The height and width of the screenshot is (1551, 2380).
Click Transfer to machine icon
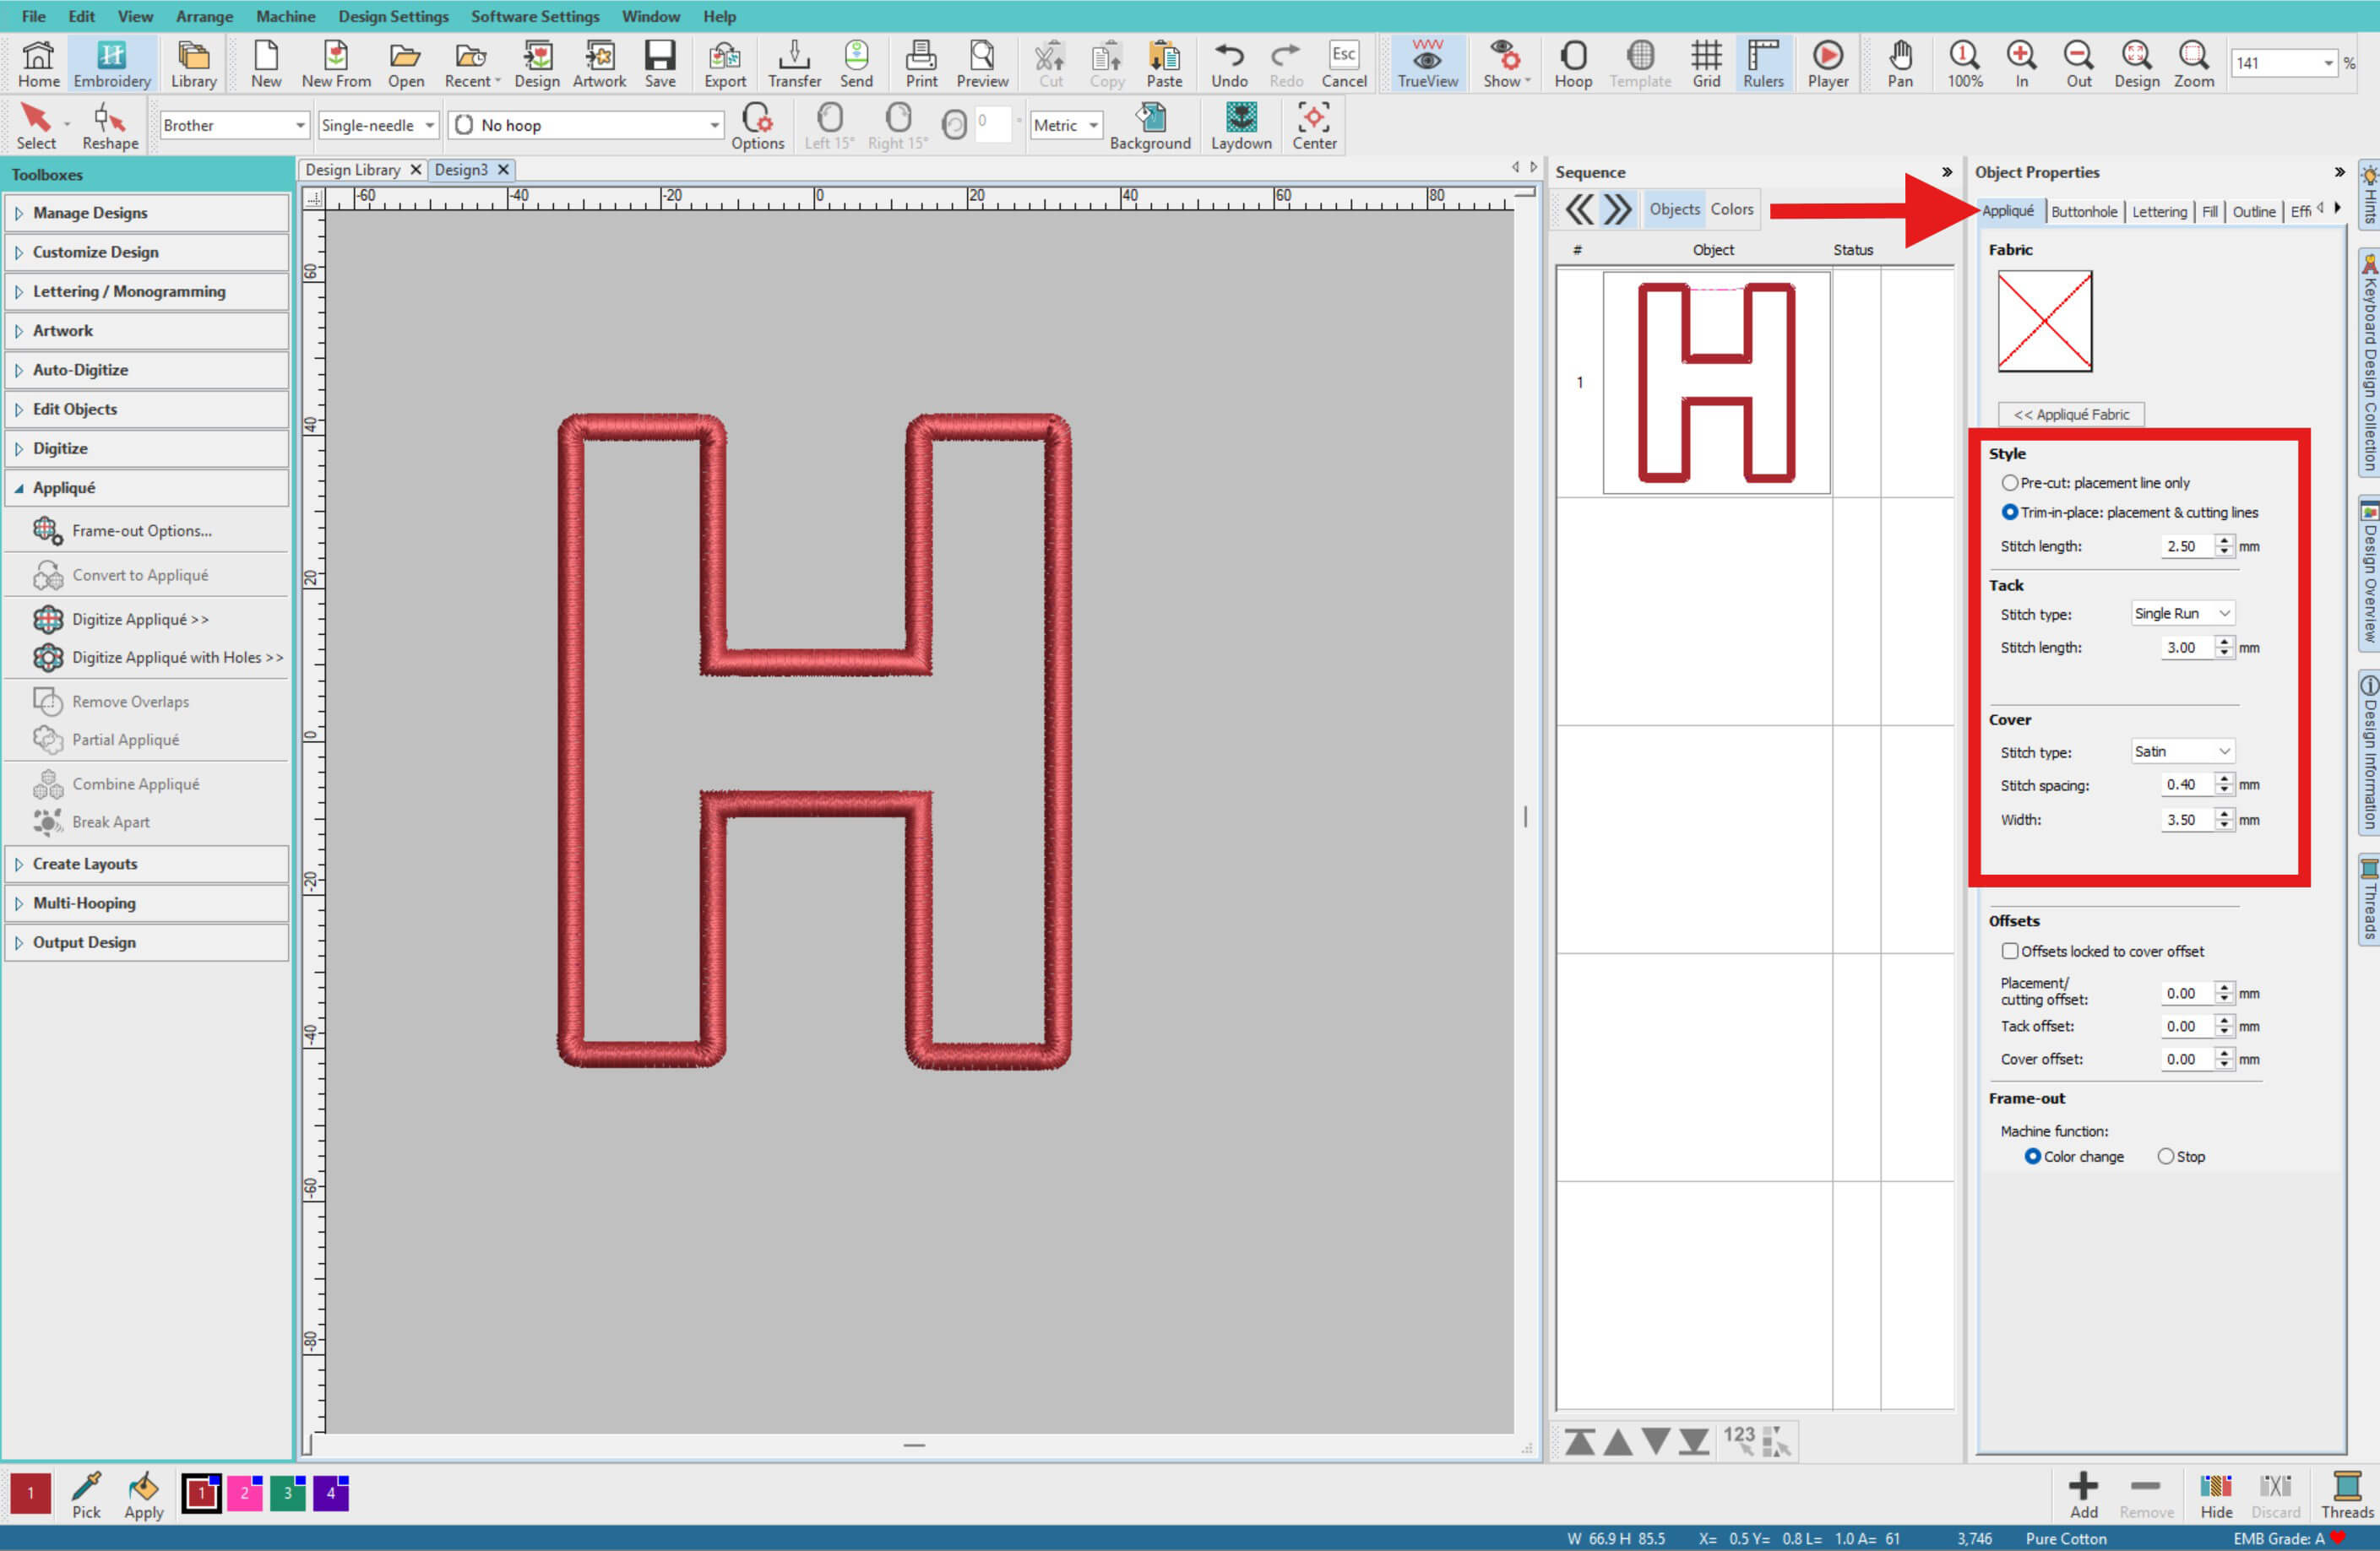click(794, 63)
